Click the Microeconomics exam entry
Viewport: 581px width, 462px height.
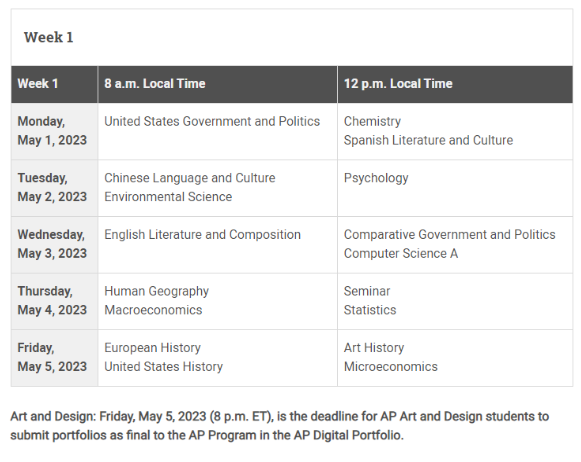[391, 367]
